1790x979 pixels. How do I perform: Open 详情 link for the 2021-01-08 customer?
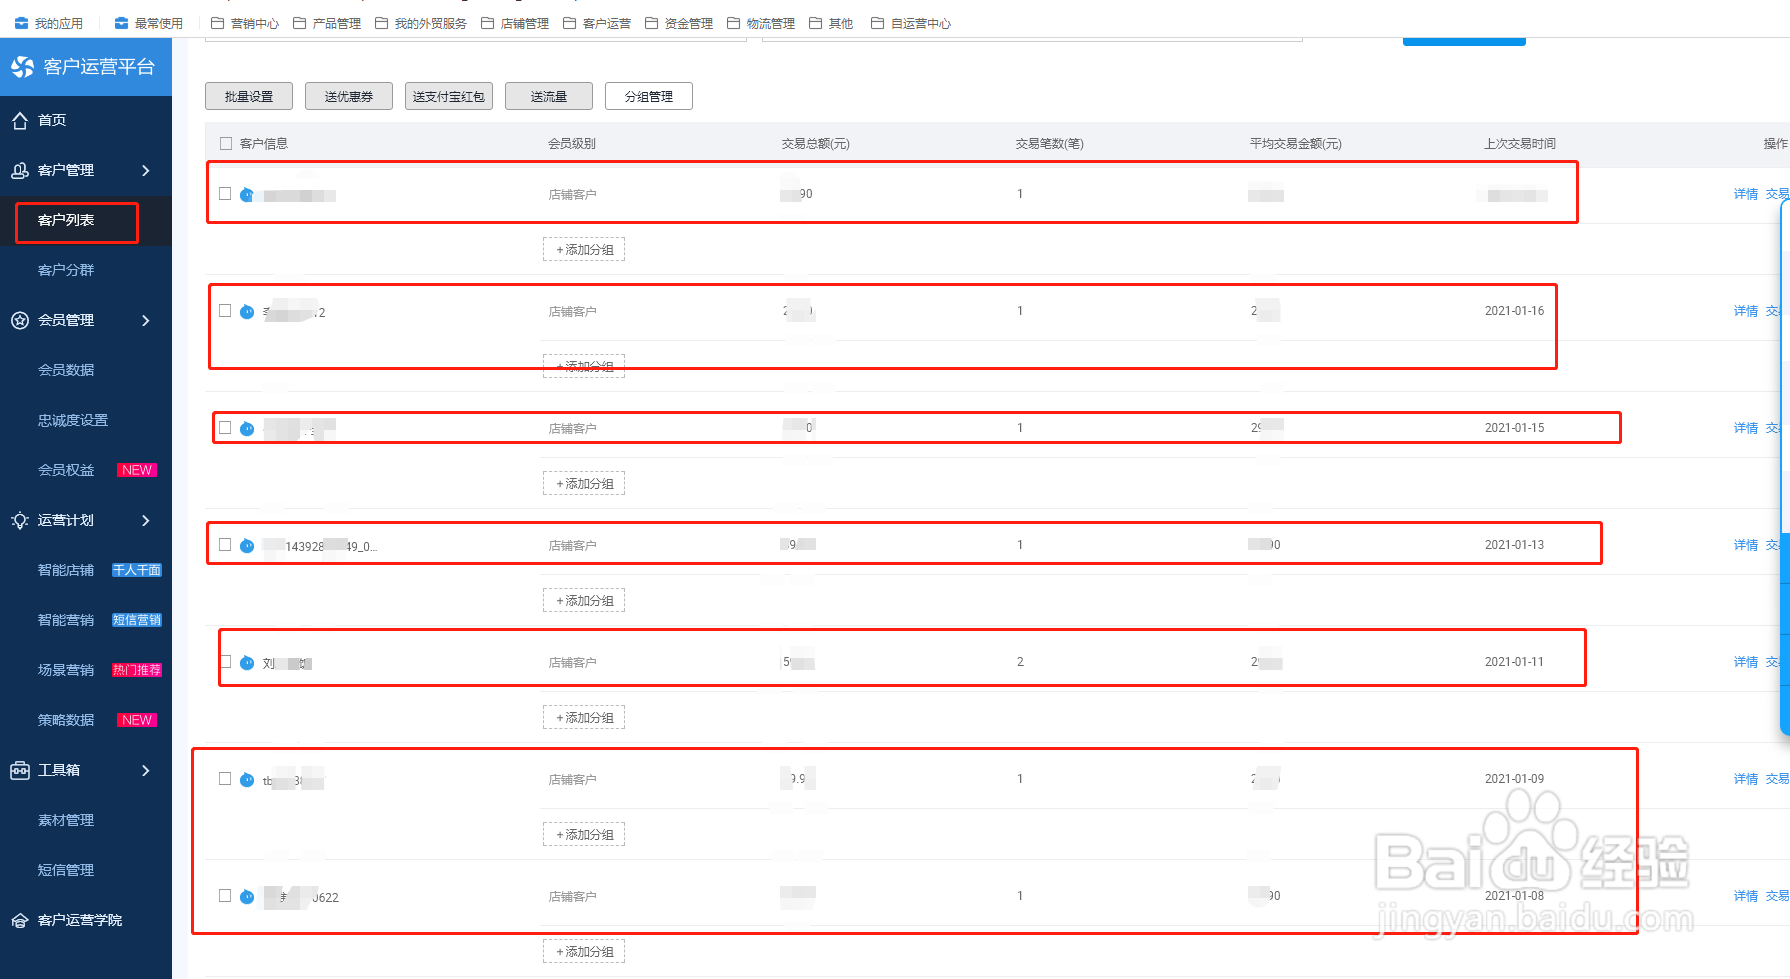coord(1746,897)
